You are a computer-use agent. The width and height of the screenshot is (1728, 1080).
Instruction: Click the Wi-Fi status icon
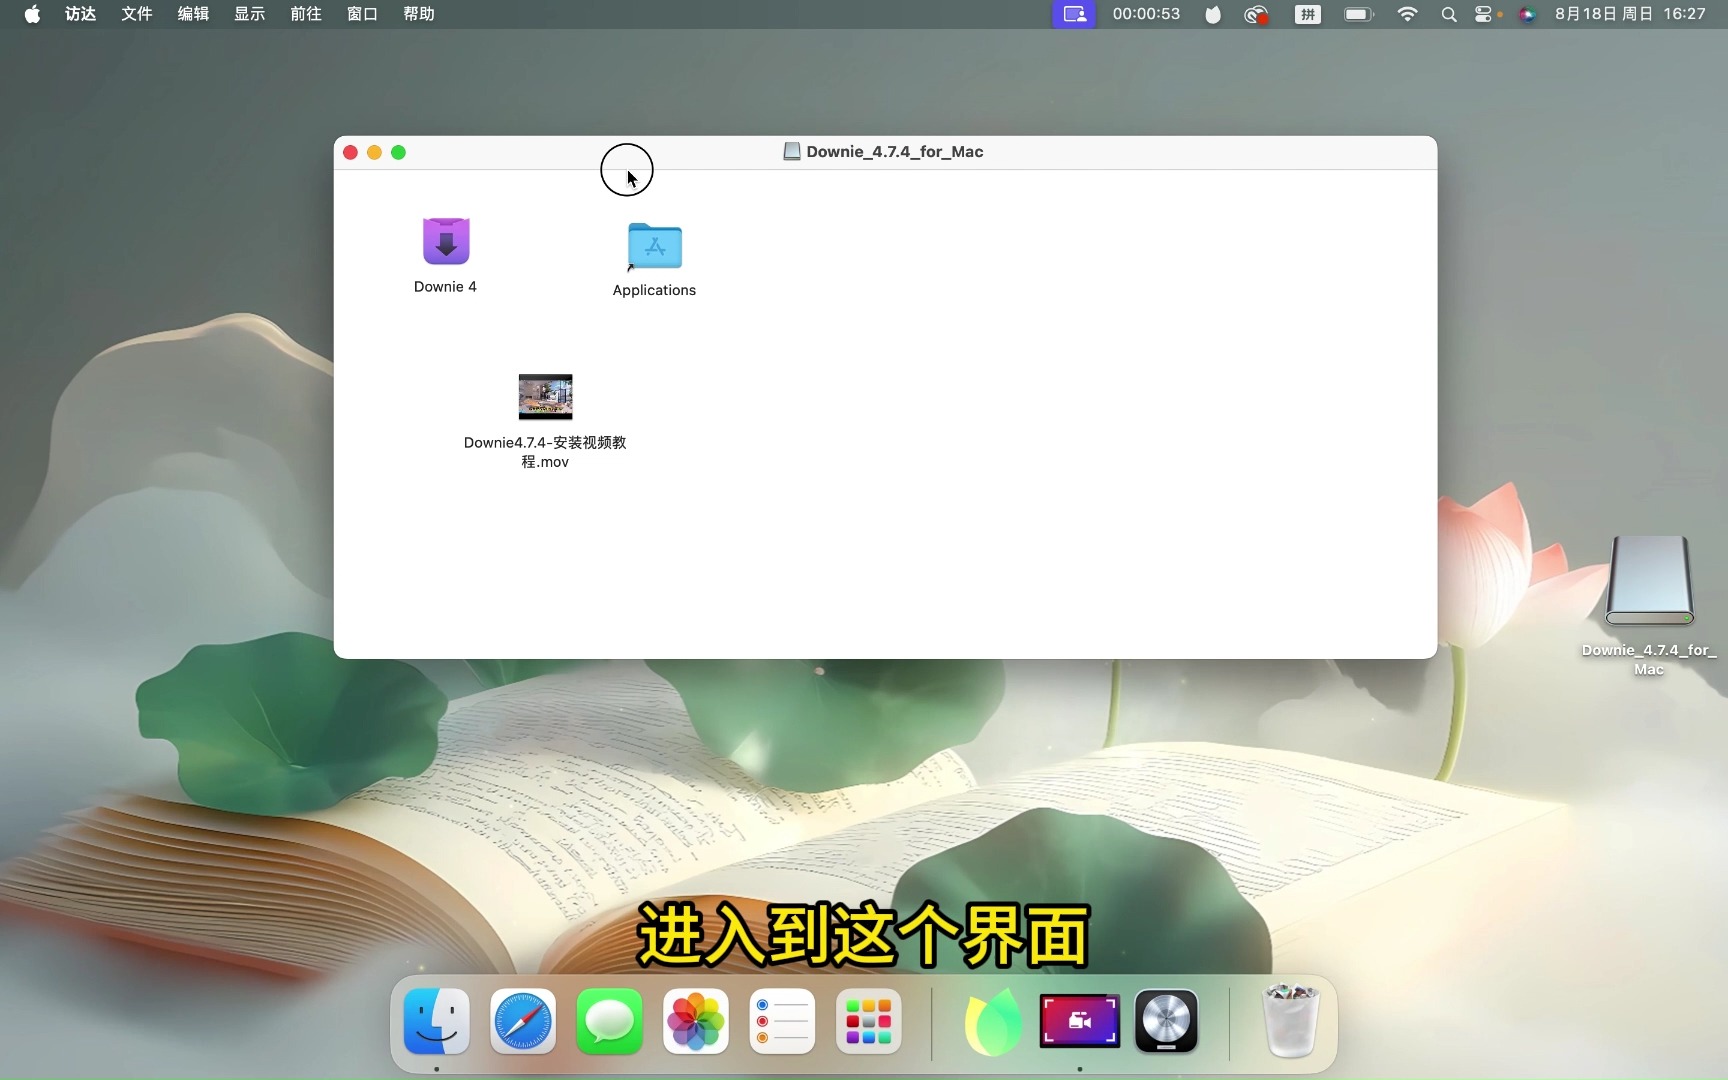click(x=1407, y=14)
